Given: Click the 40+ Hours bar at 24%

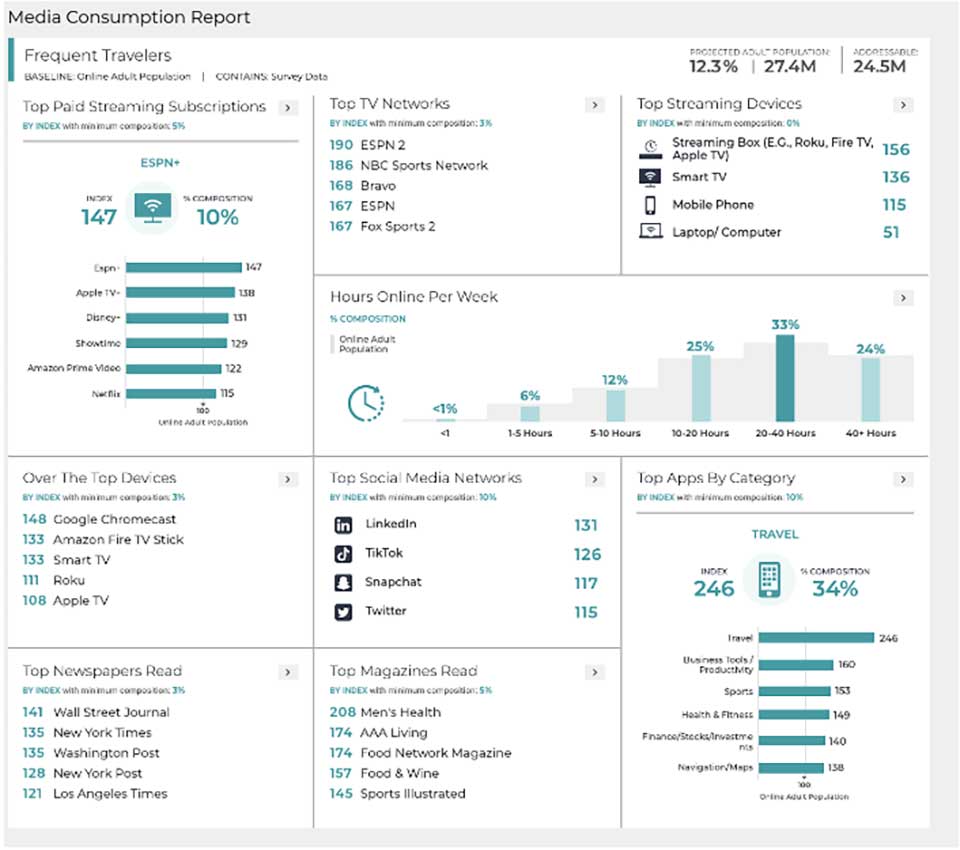Looking at the screenshot, I should tap(871, 389).
